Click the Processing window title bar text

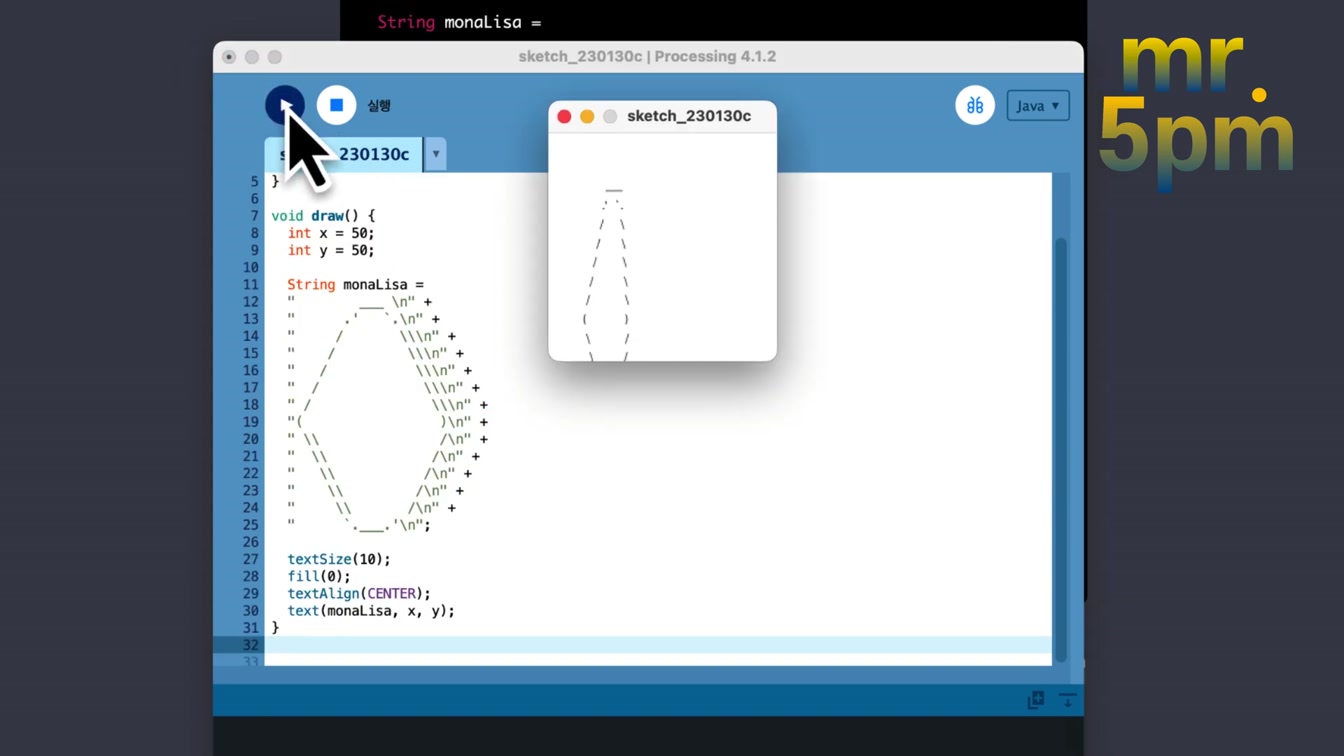pyautogui.click(x=647, y=57)
